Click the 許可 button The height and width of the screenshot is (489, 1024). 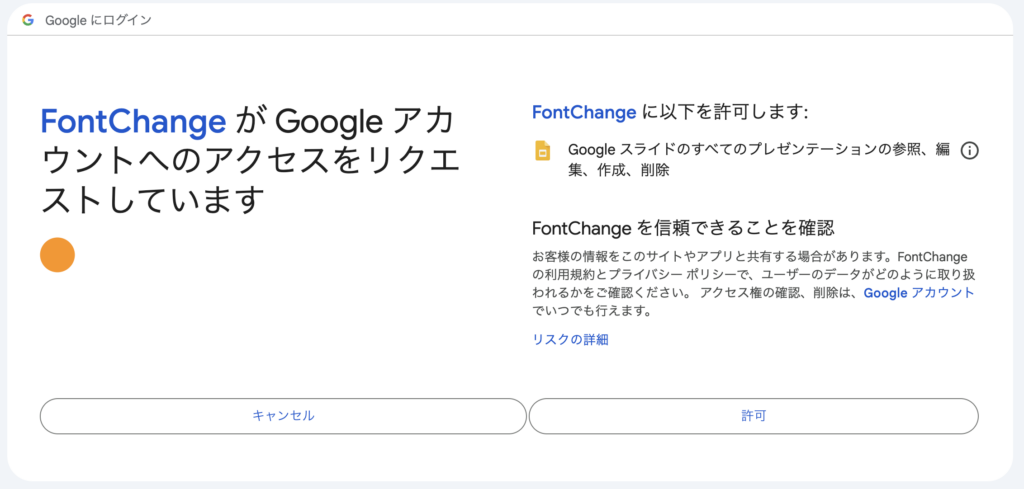tap(753, 416)
